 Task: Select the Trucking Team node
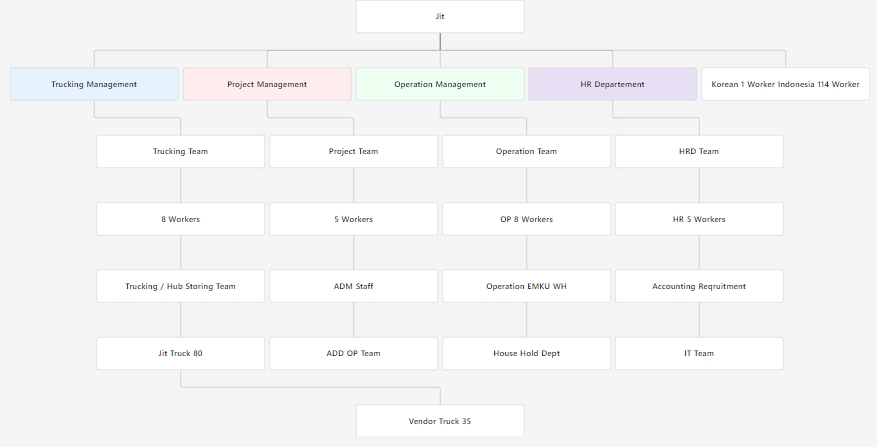[x=181, y=152]
